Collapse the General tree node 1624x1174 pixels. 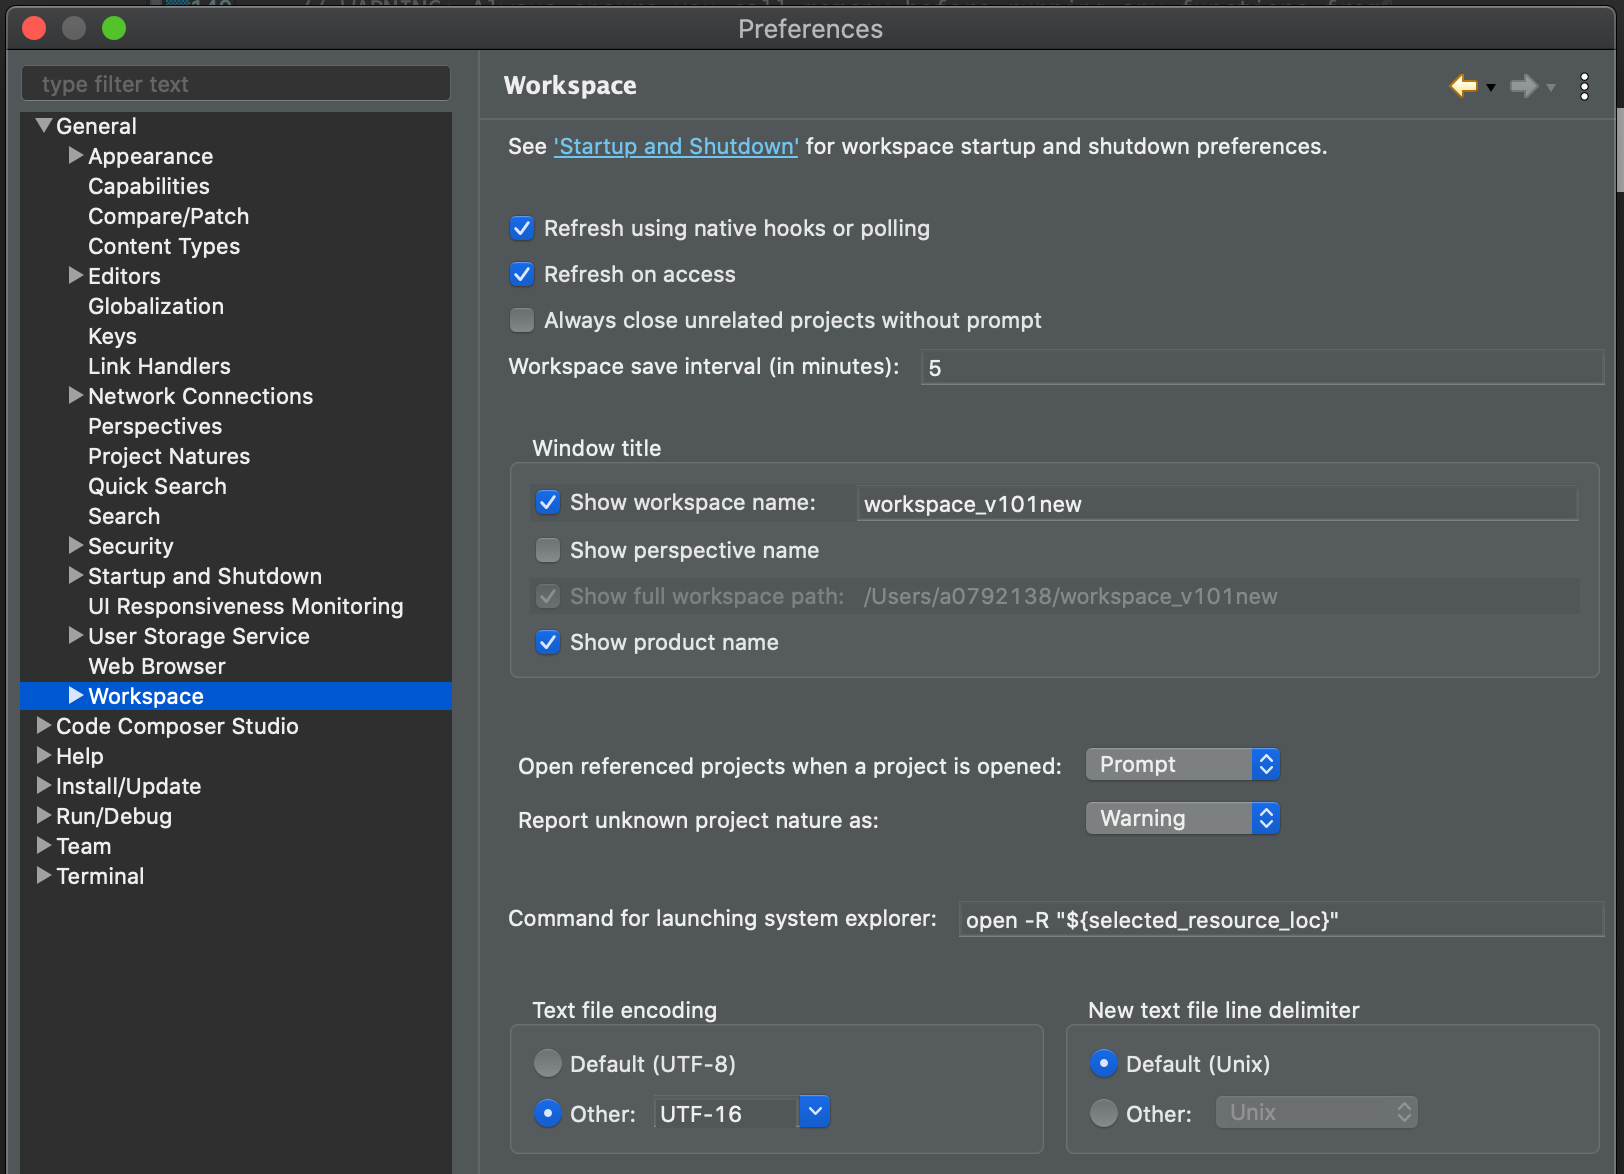click(x=43, y=126)
